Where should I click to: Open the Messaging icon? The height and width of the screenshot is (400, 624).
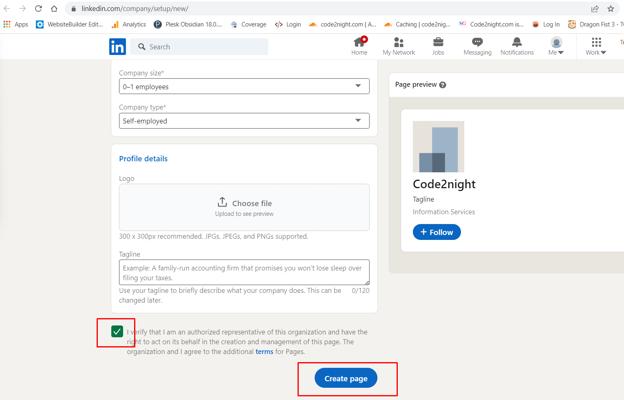click(x=477, y=42)
